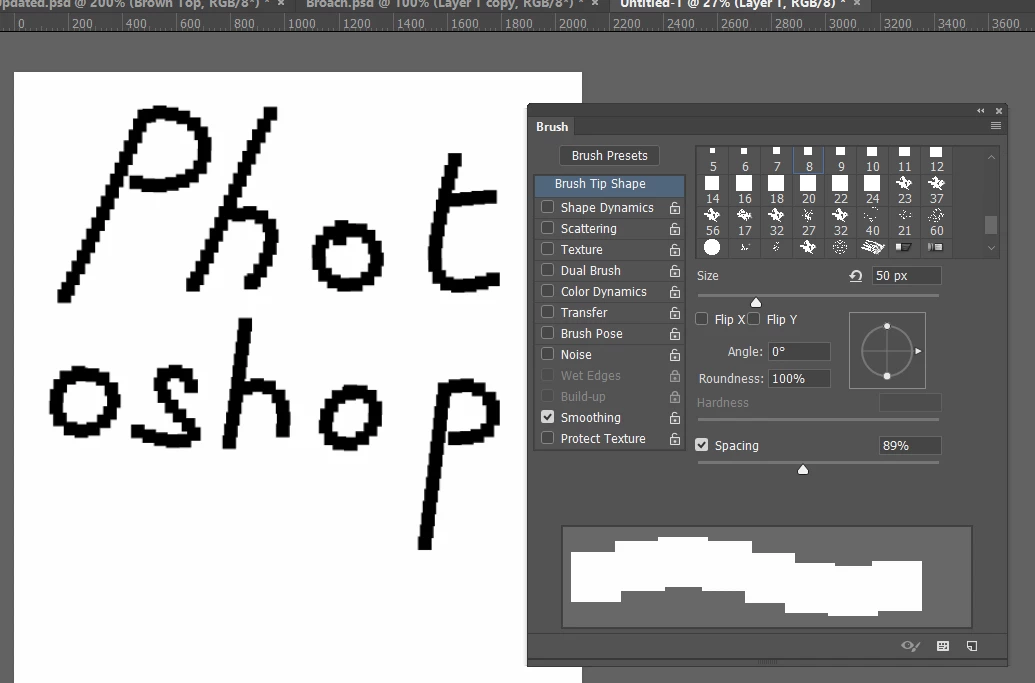Select the brush preset labeled 17
This screenshot has height=683, width=1035.
[x=745, y=222]
